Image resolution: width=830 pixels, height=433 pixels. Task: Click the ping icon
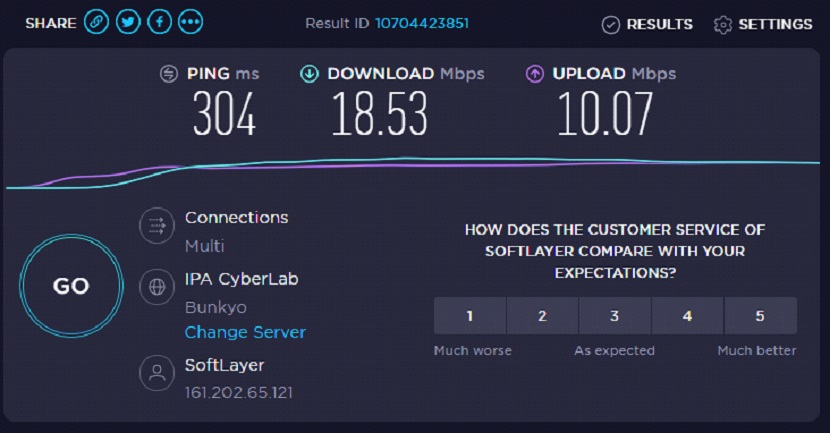170,74
